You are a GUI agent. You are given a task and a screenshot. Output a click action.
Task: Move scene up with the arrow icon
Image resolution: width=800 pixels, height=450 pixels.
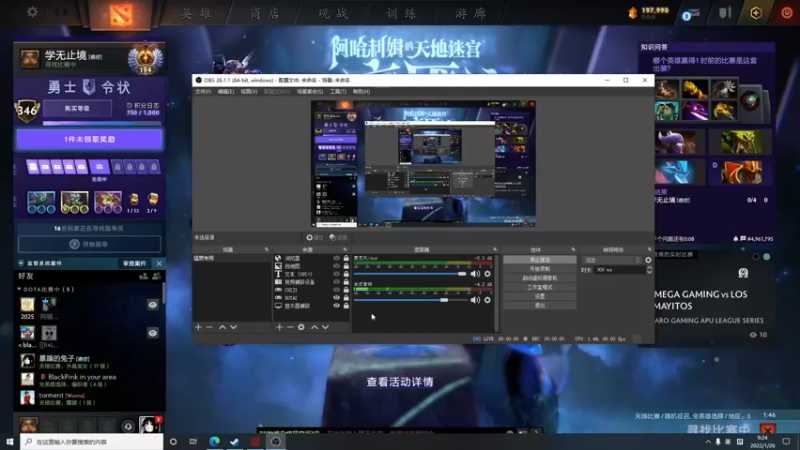point(222,327)
